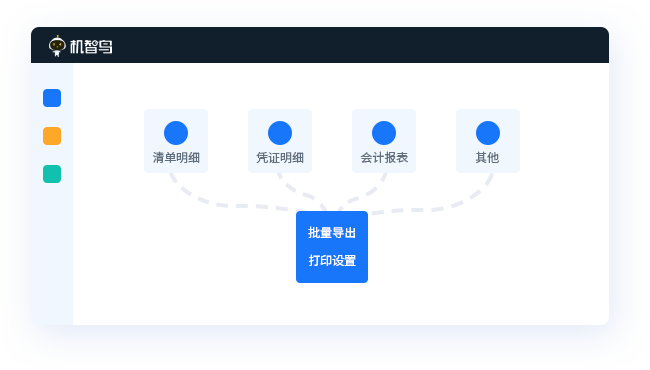650x370 pixels.
Task: Select the blue square sidebar icon
Action: (52, 98)
